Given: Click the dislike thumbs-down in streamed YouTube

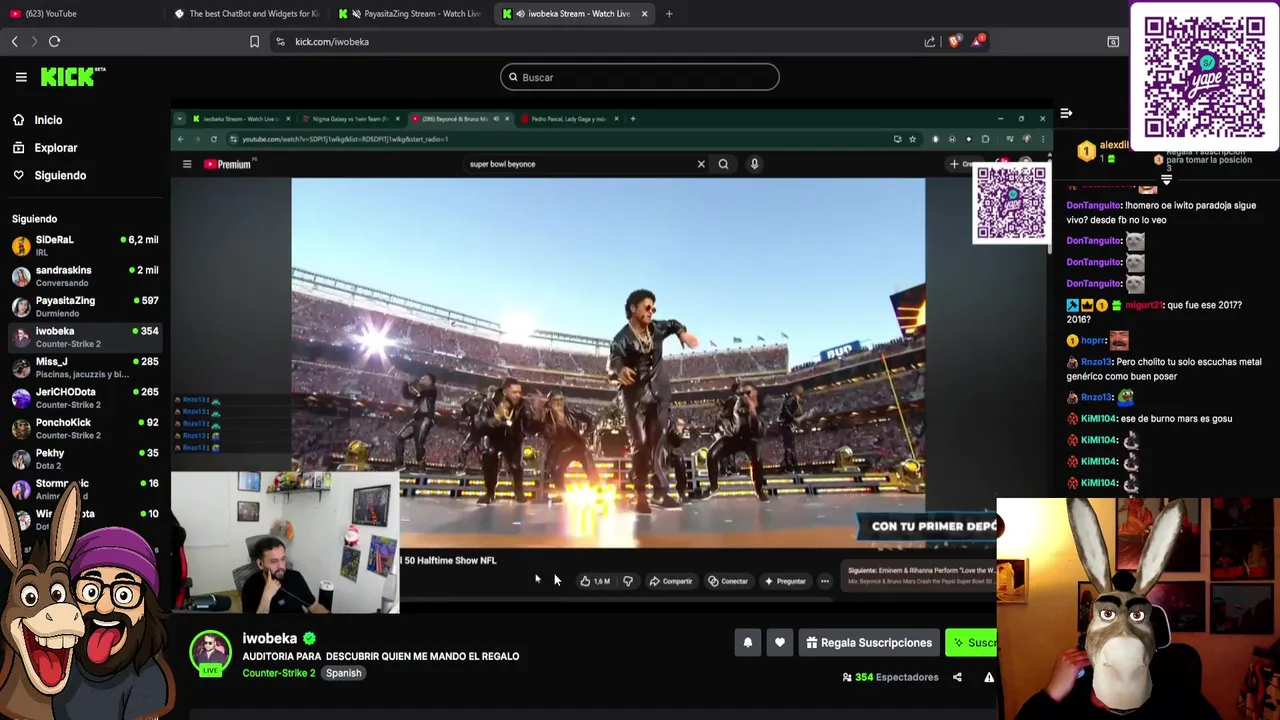Looking at the screenshot, I should click(628, 581).
